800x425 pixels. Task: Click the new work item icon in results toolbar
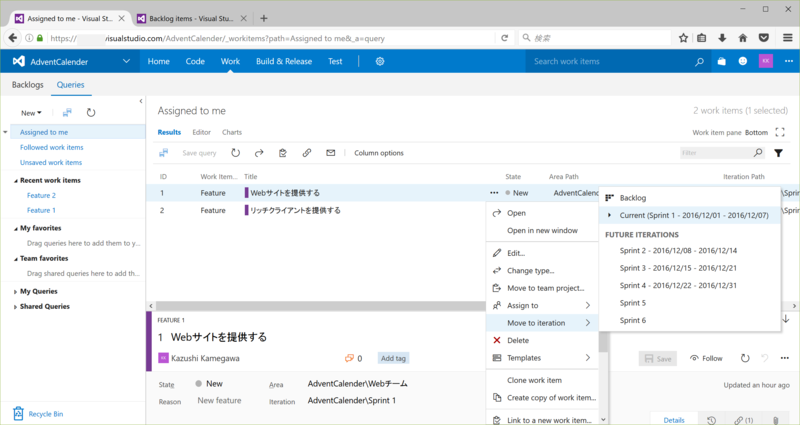click(x=163, y=153)
